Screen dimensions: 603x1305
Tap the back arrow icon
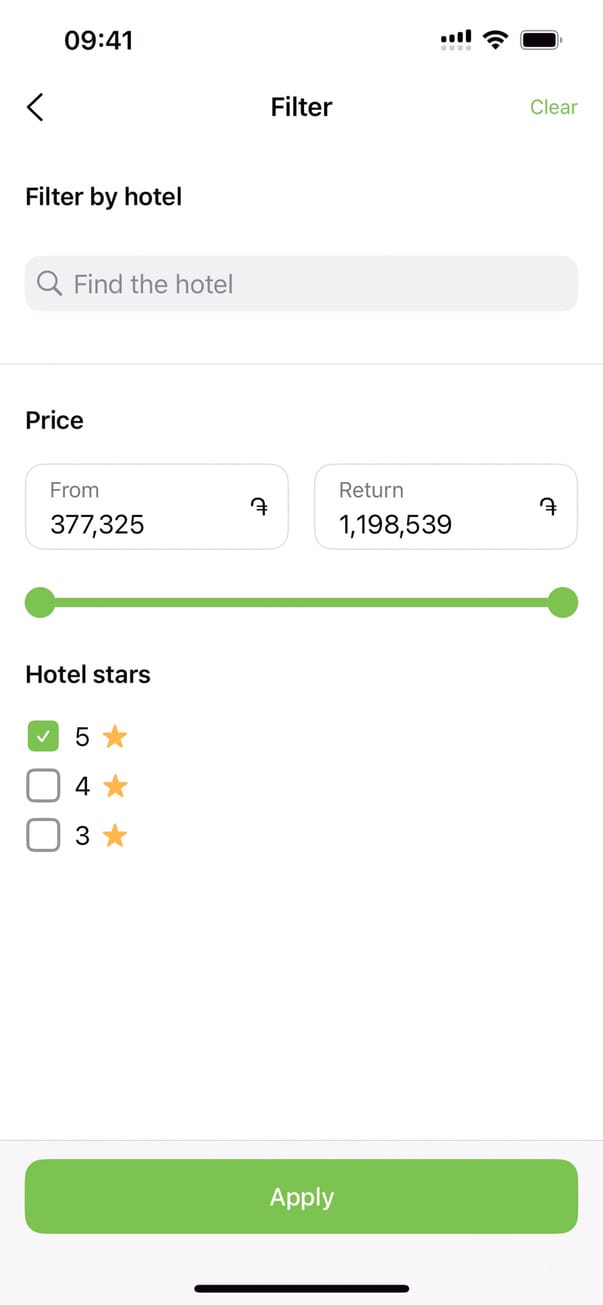click(x=35, y=107)
